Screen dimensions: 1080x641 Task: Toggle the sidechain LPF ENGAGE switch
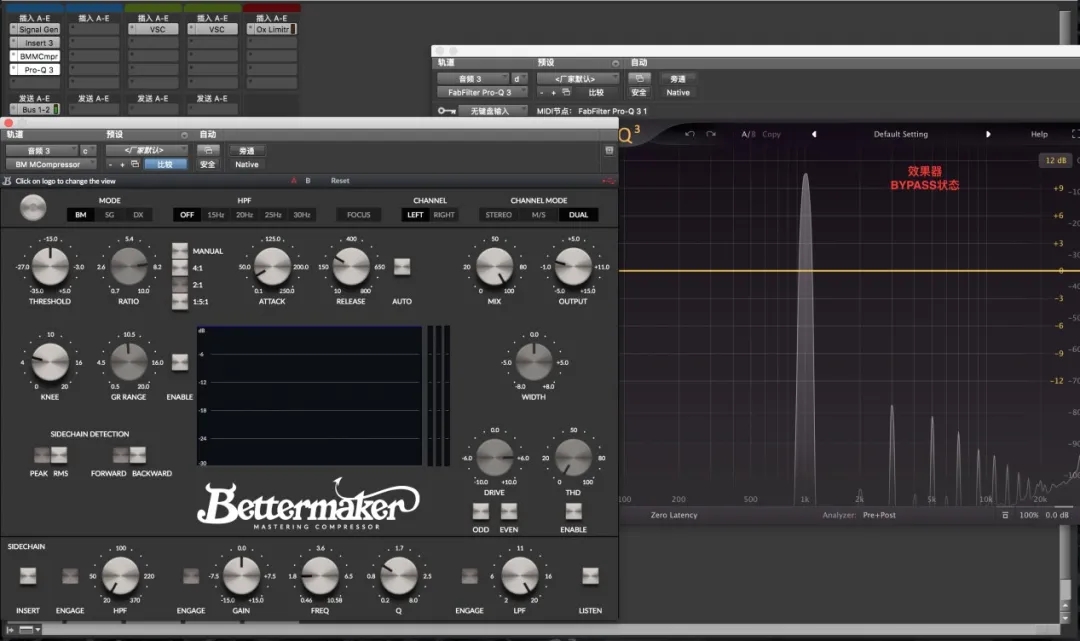469,576
